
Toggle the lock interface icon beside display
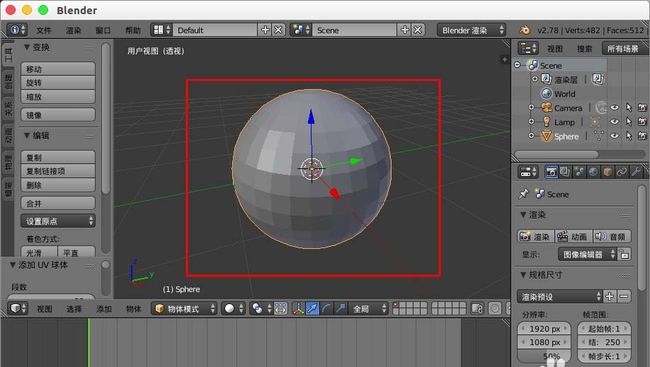coord(624,254)
